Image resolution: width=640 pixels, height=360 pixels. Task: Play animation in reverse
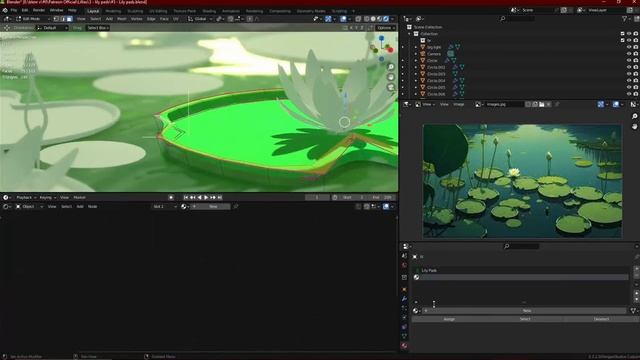point(200,198)
